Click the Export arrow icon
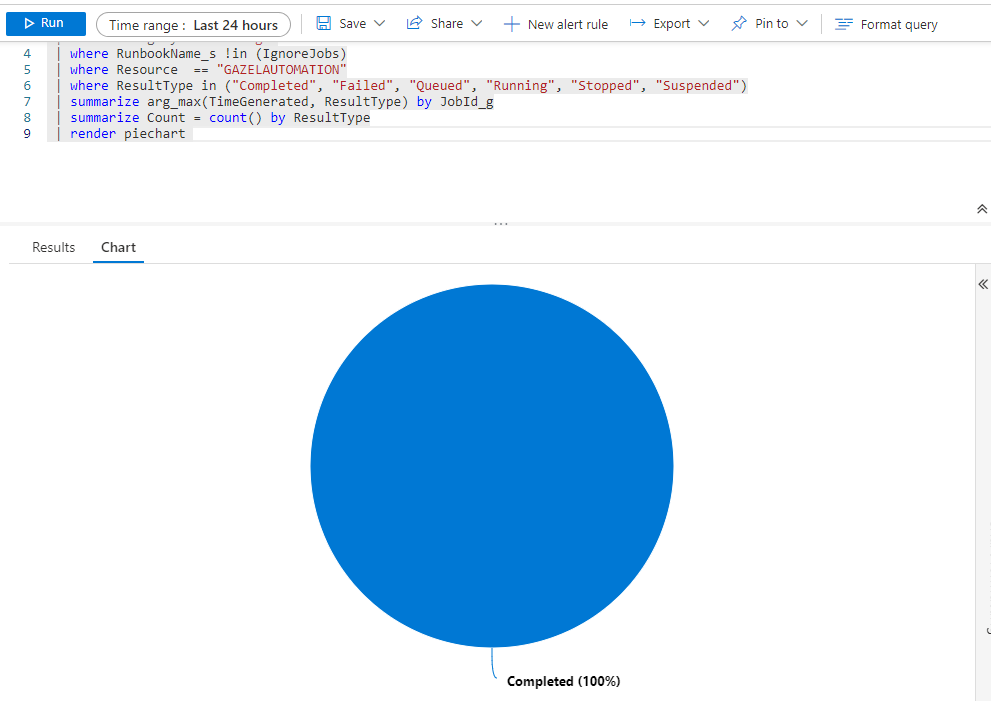This screenshot has width=991, height=701. tap(637, 23)
